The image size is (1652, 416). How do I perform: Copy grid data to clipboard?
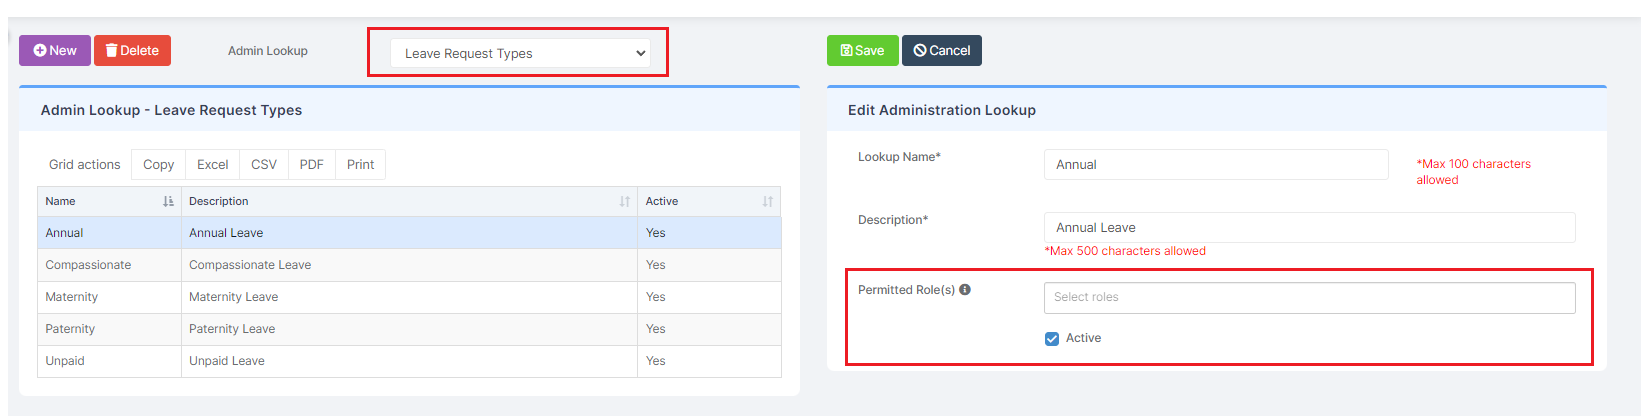158,165
